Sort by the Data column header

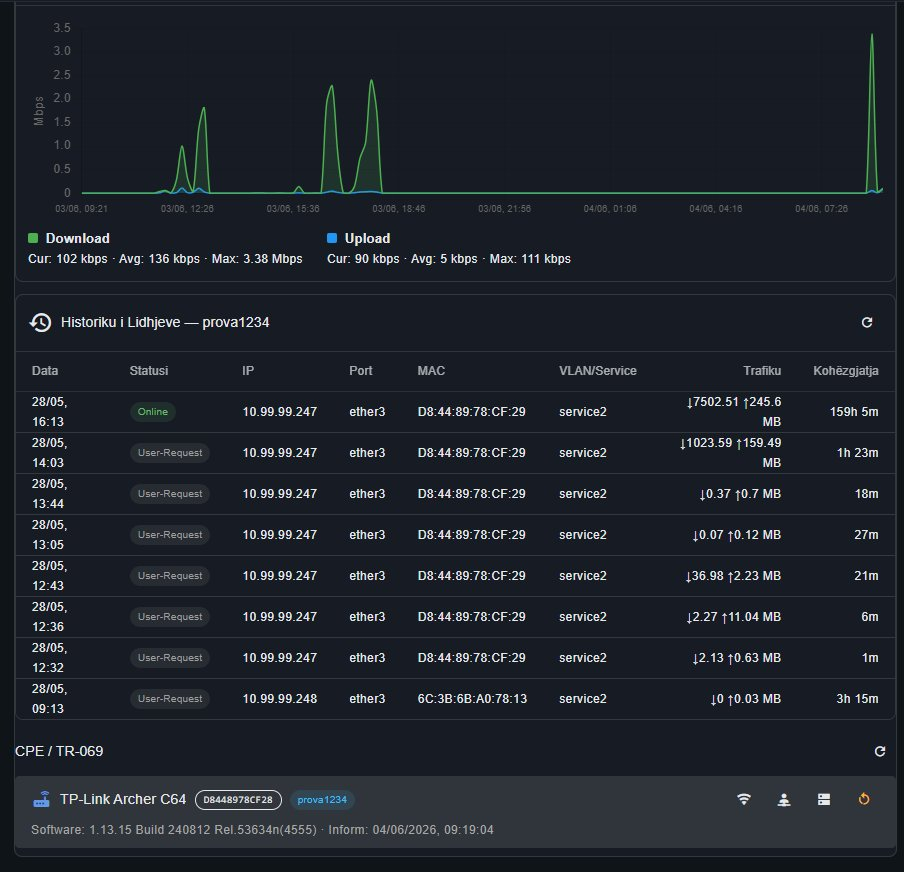(x=45, y=371)
